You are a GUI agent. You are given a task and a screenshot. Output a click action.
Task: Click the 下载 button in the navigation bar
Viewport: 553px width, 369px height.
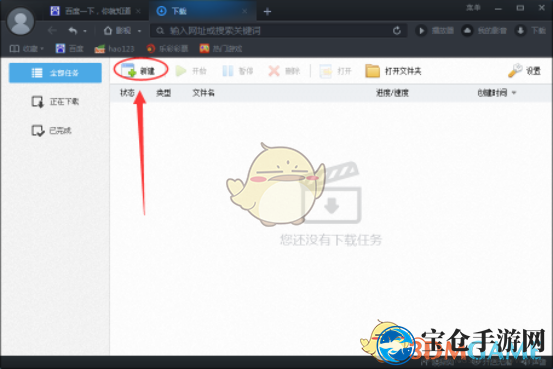[x=530, y=31]
